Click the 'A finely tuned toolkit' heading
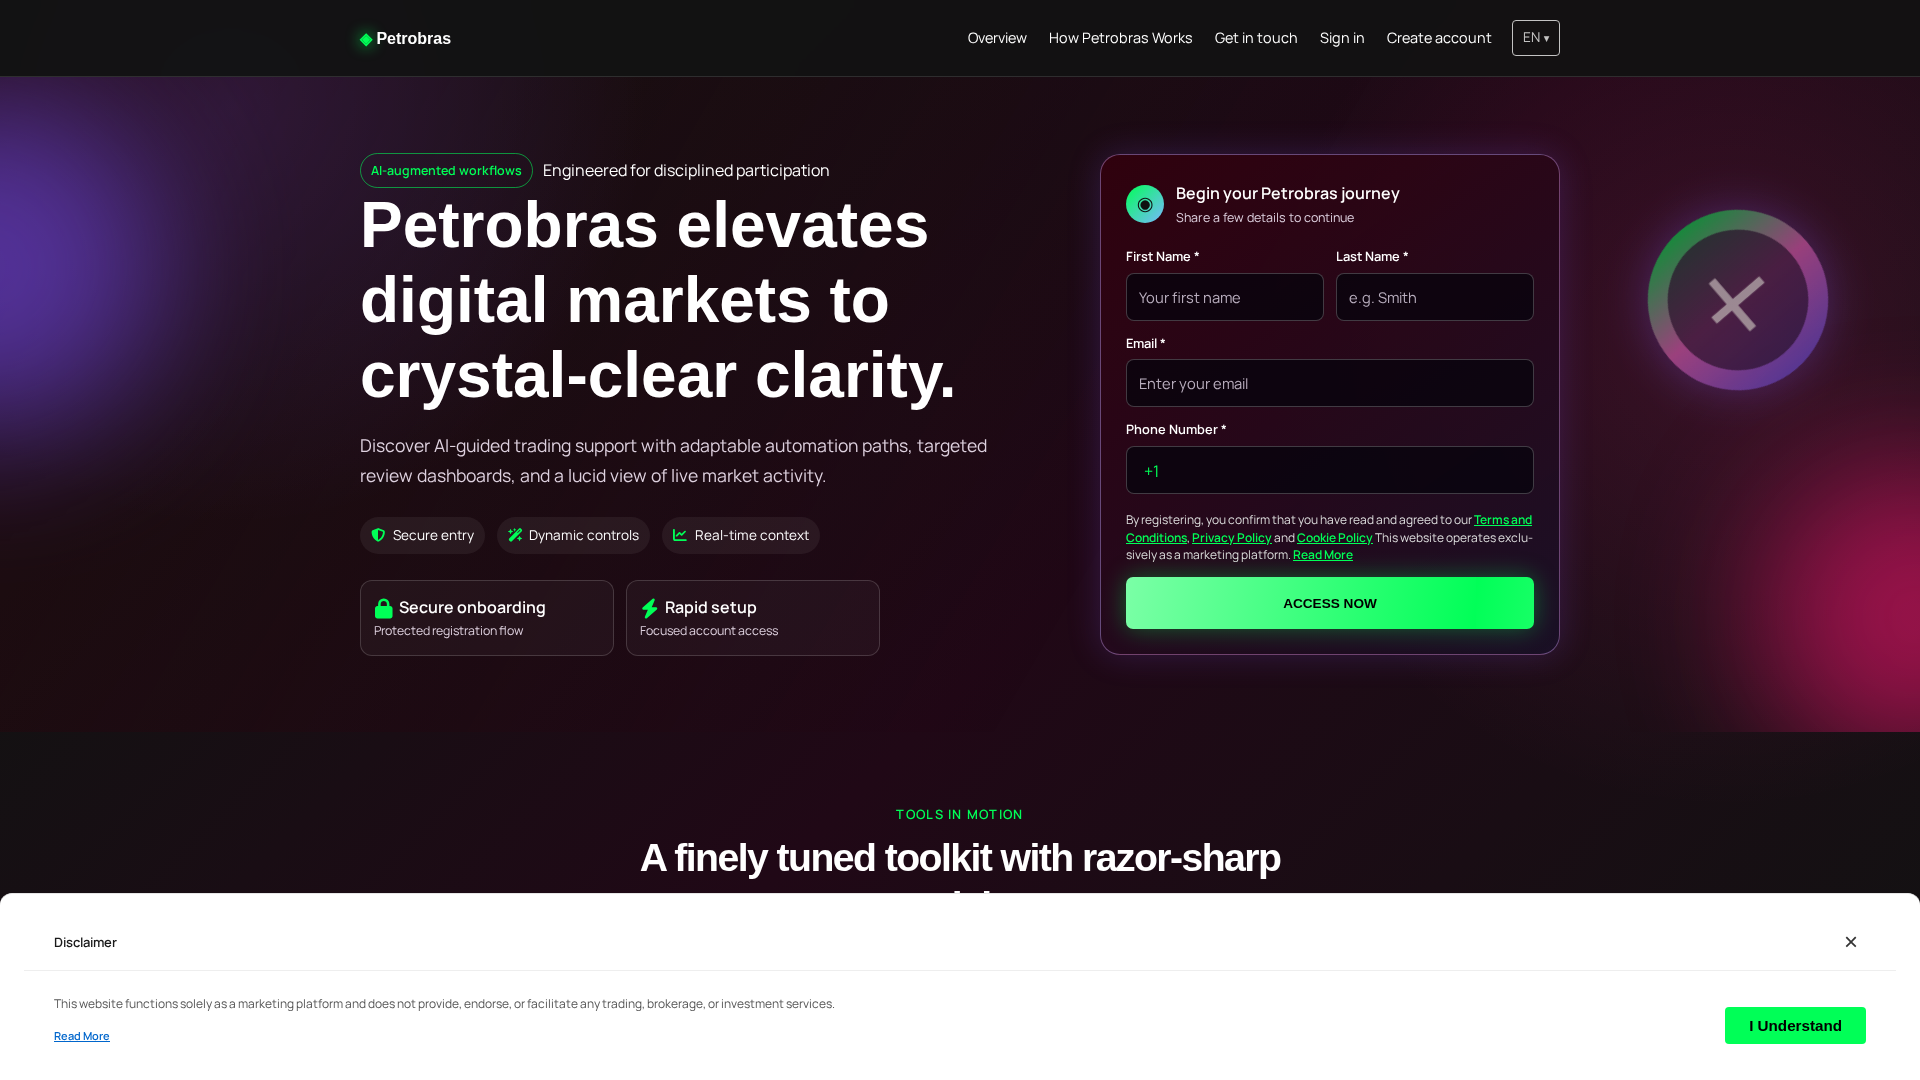1920x1080 pixels. coord(960,866)
